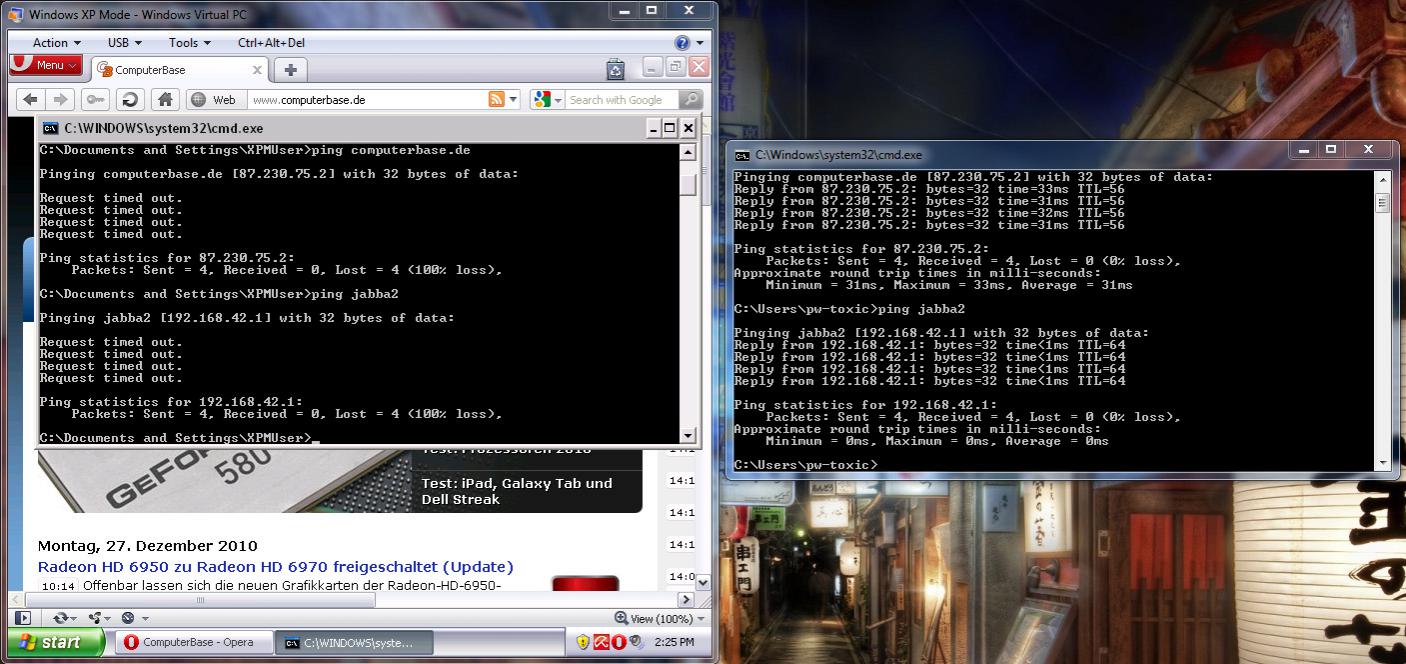Click Opera page vertical scroll down arrow
Image resolution: width=1406 pixels, height=664 pixels.
pyautogui.click(x=702, y=582)
